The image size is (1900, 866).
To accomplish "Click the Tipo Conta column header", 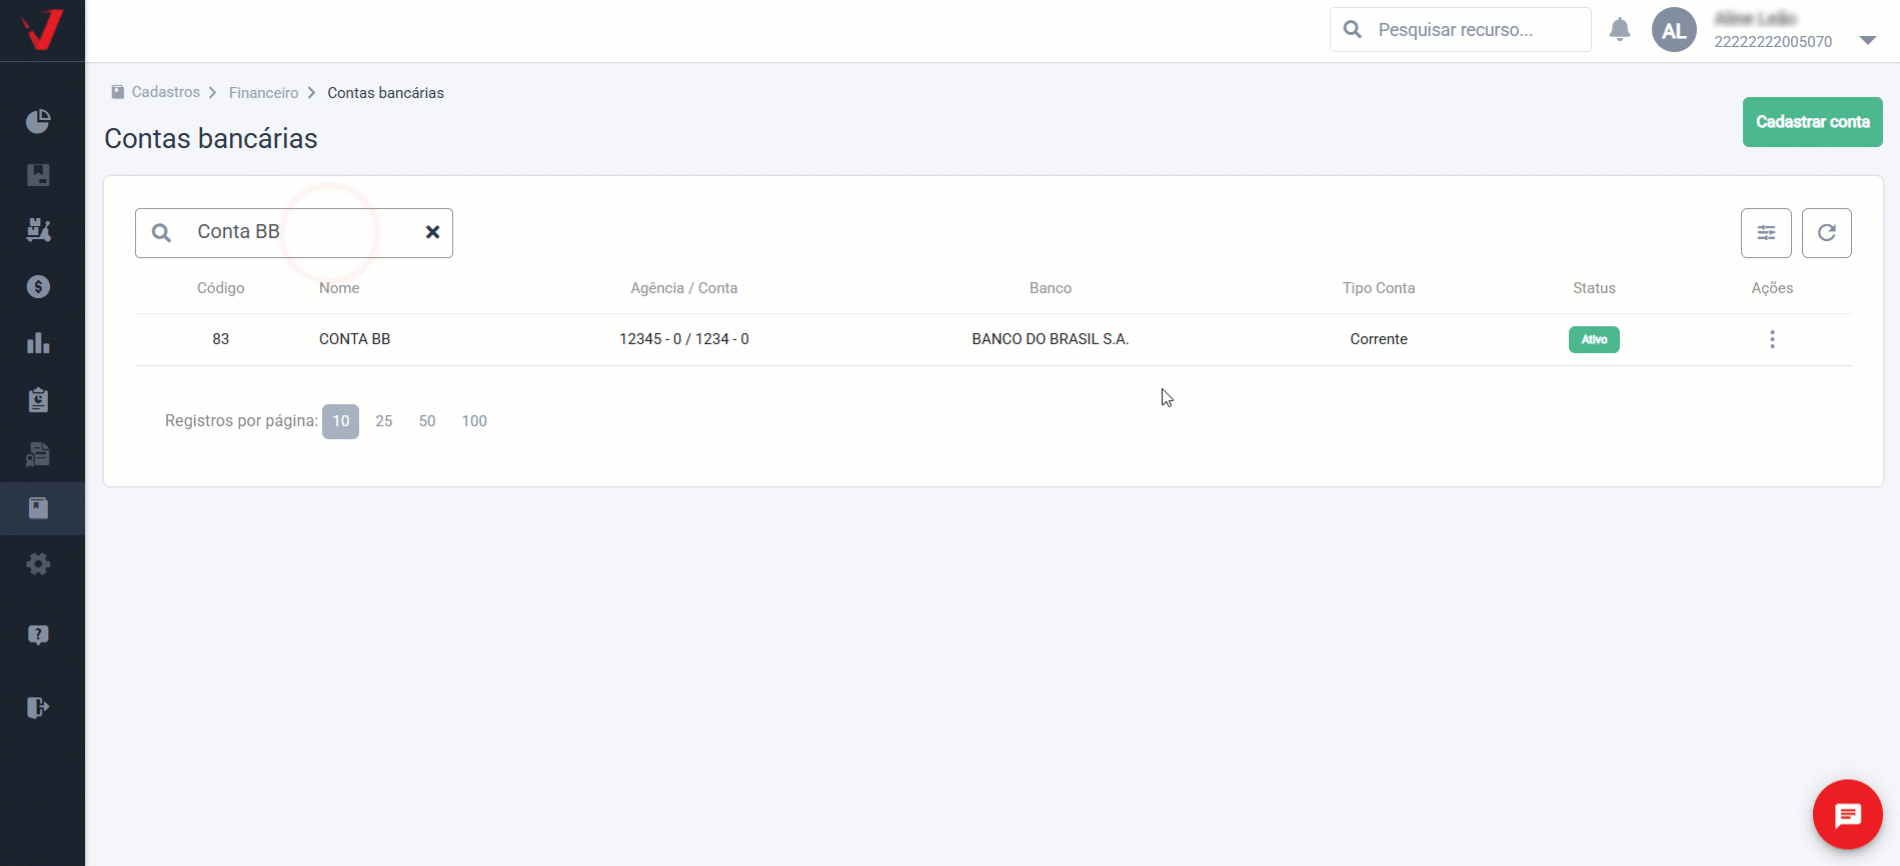I will coord(1379,288).
